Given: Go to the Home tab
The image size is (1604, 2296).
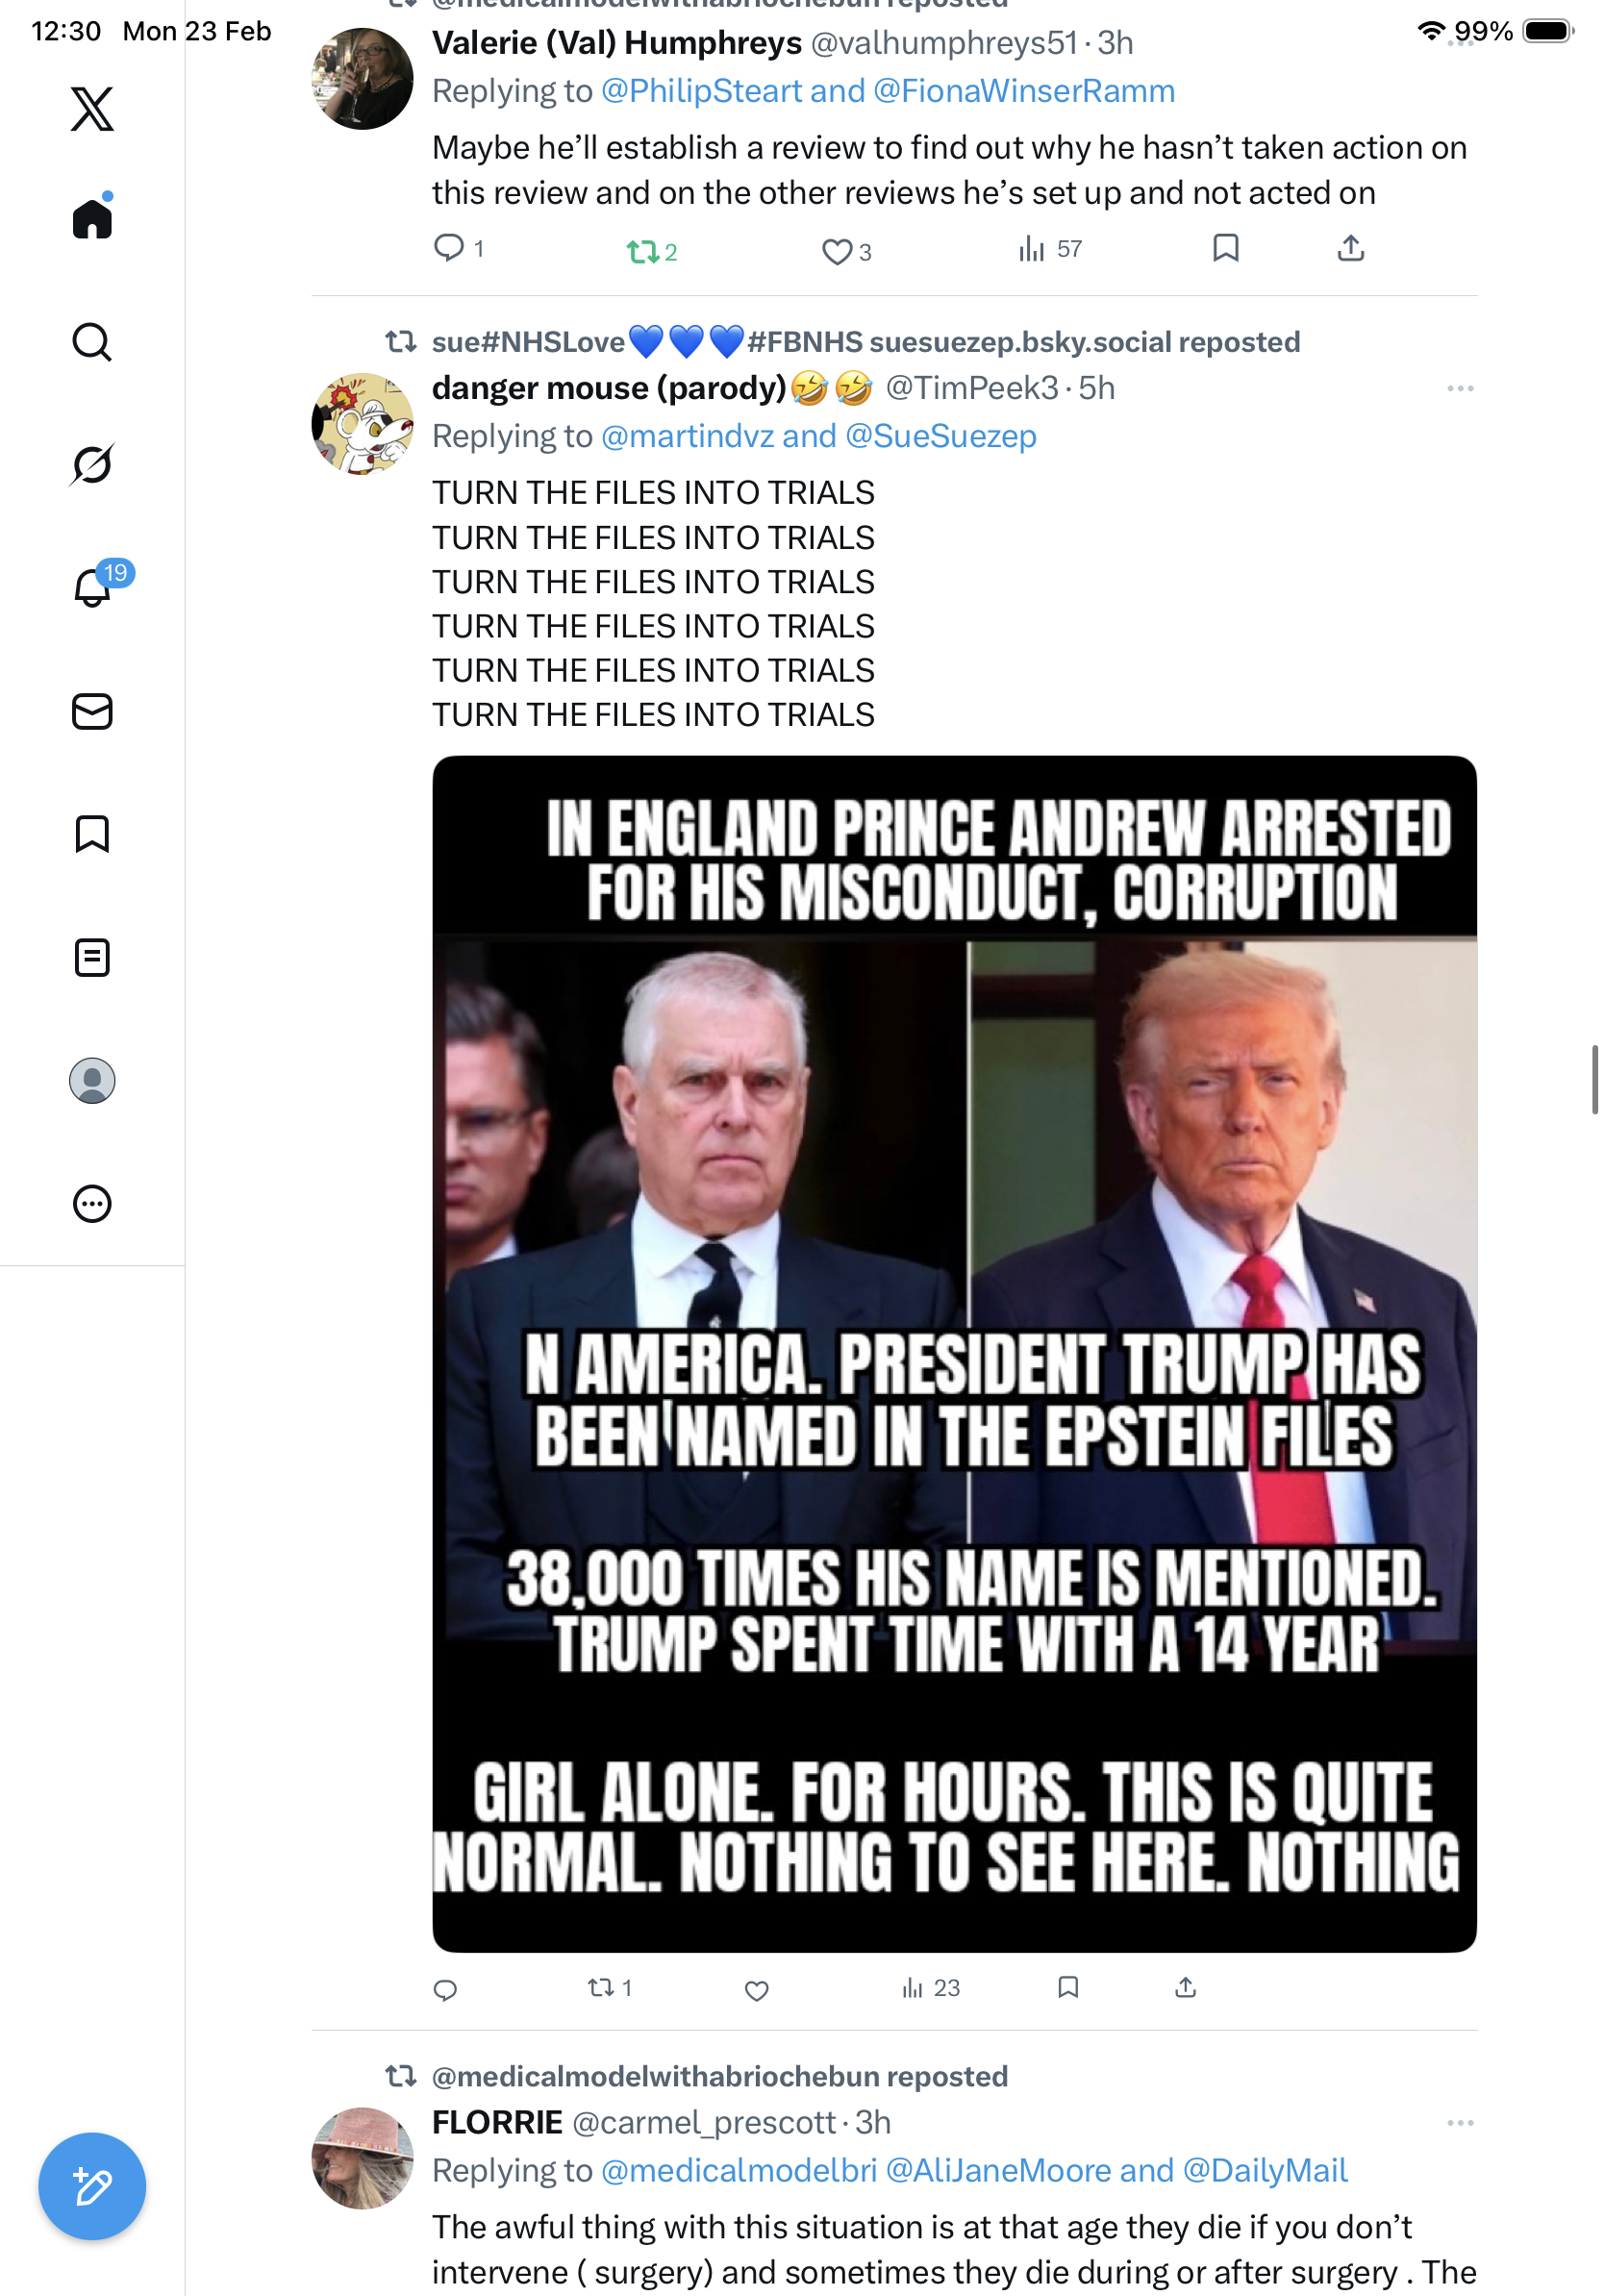Looking at the screenshot, I should (92, 219).
